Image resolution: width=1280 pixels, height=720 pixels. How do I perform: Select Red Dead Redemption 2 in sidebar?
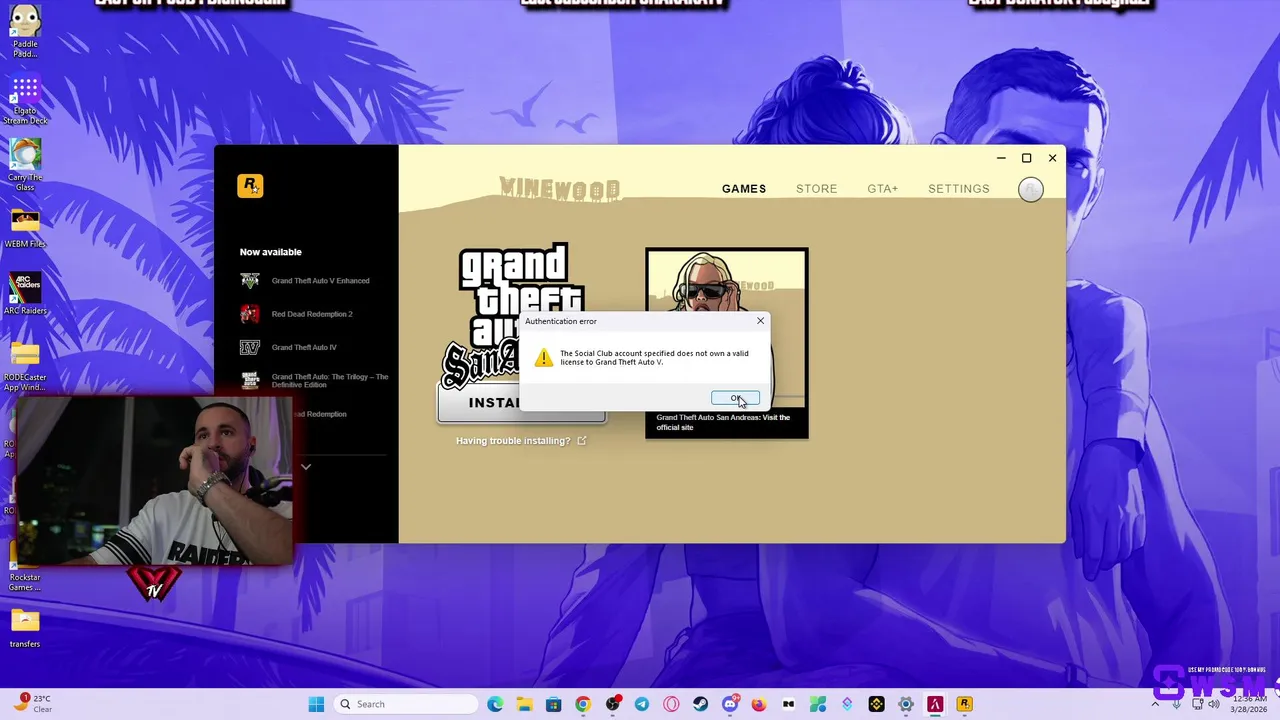point(314,314)
